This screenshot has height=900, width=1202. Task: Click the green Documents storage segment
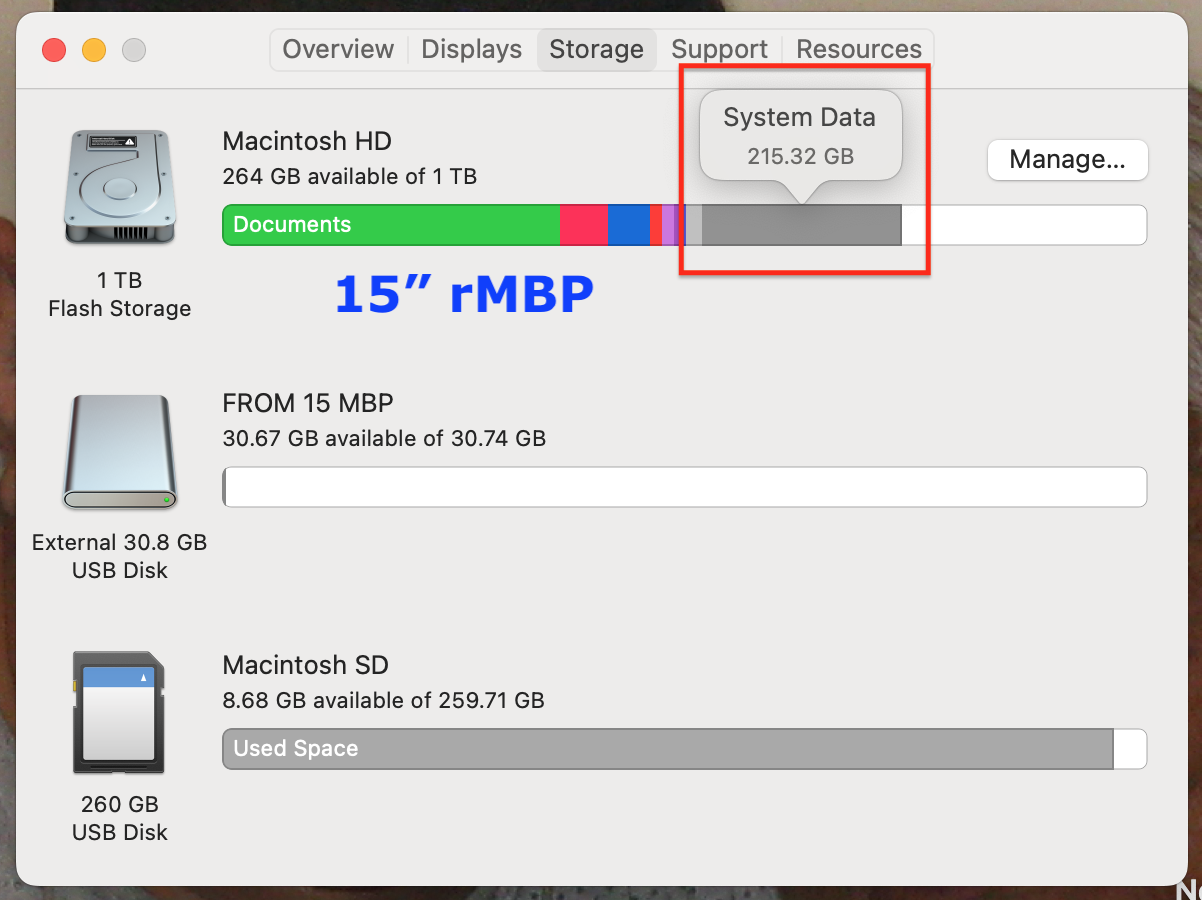pyautogui.click(x=390, y=225)
